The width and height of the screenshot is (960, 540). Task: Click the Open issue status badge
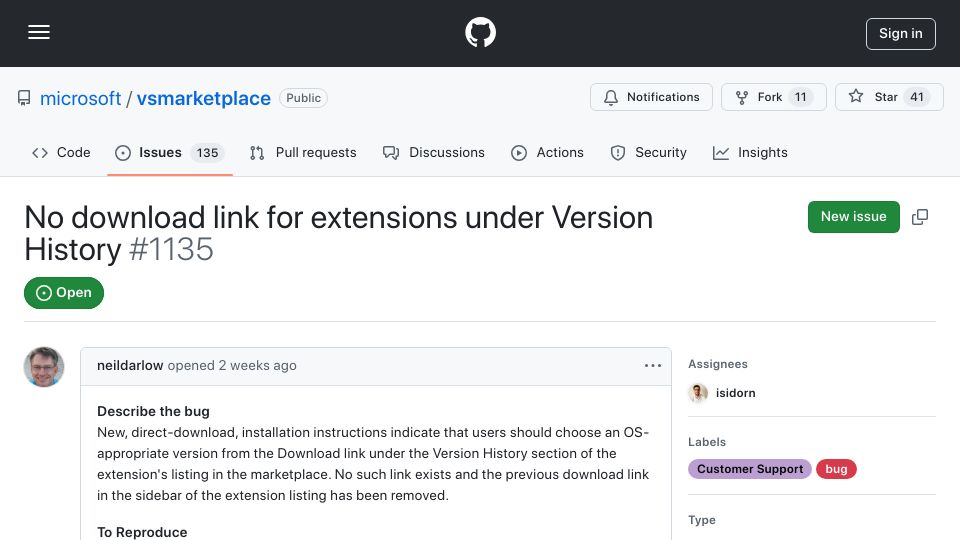[64, 293]
